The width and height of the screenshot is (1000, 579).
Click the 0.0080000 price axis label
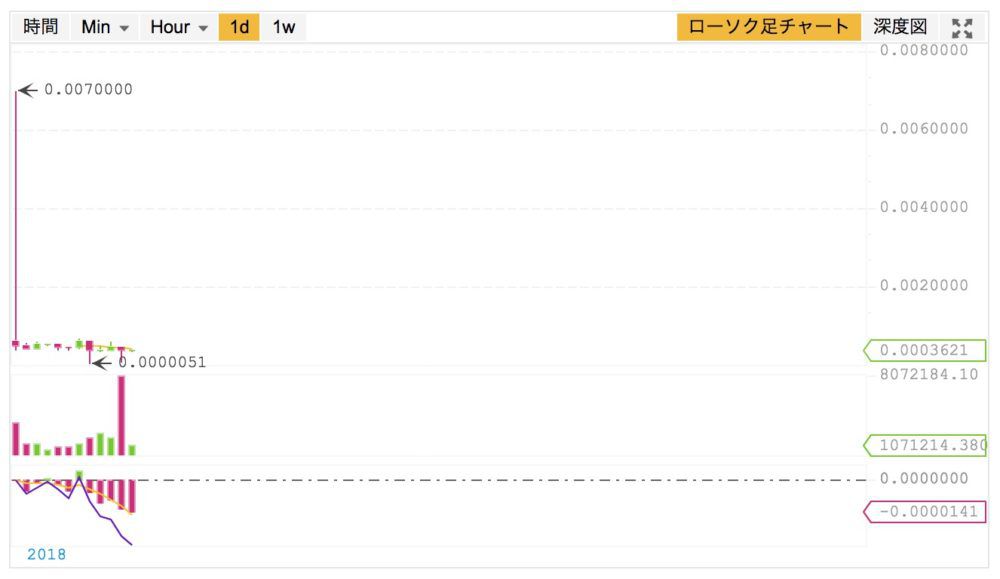pos(923,50)
